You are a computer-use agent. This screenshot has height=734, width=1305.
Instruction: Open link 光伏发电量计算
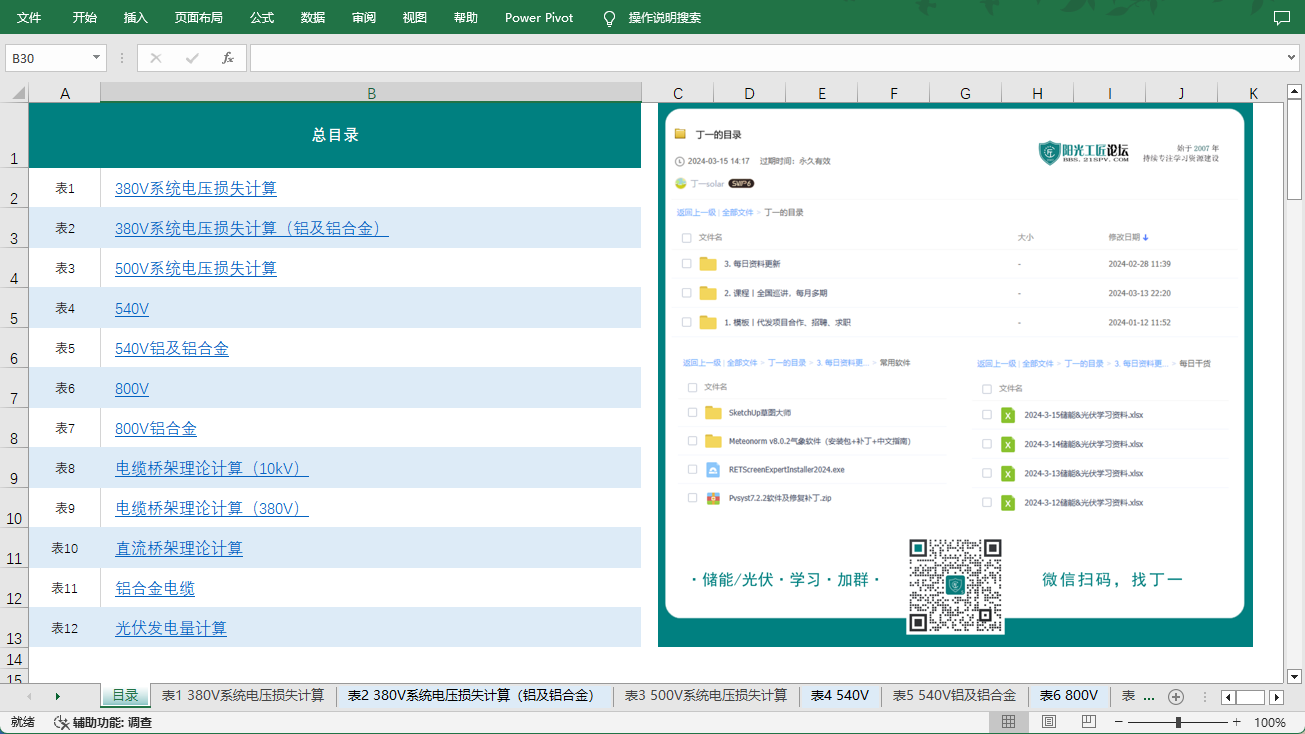(171, 628)
